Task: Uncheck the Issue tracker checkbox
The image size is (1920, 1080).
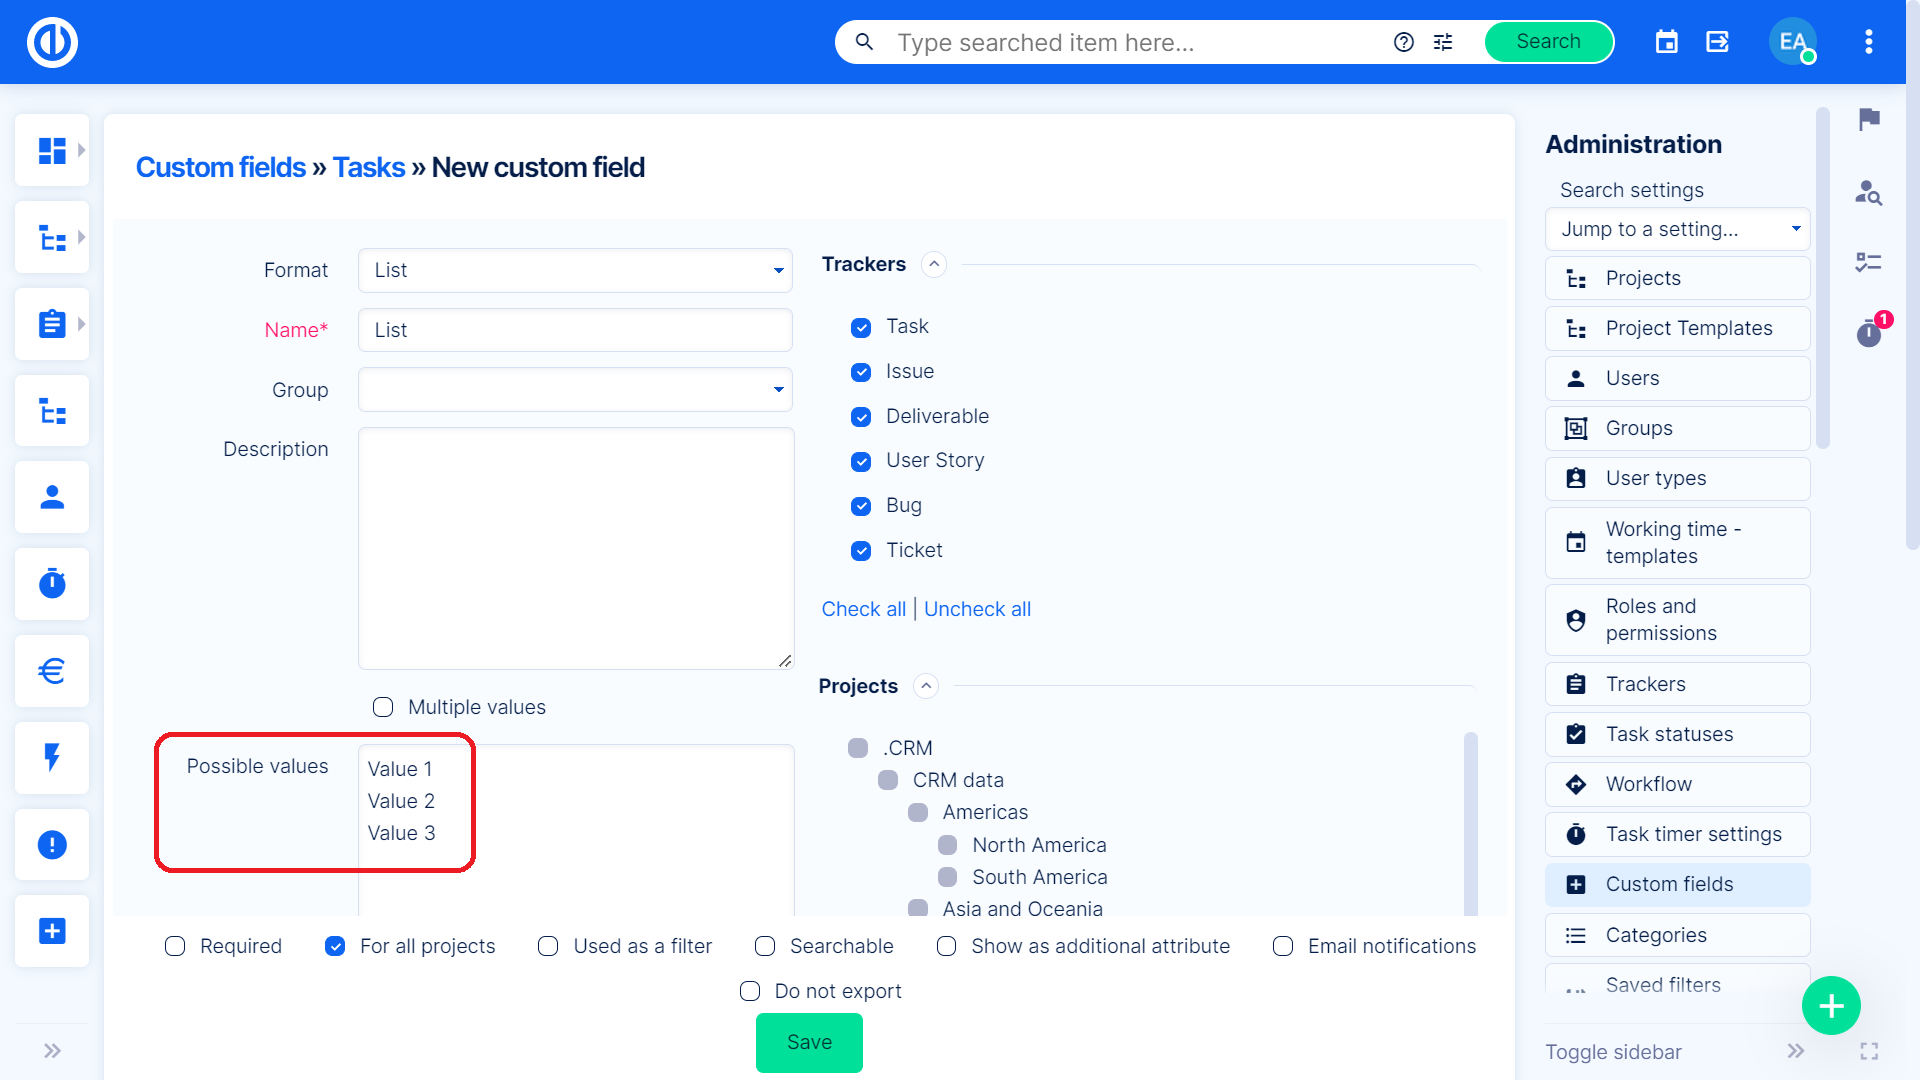Action: tap(861, 373)
